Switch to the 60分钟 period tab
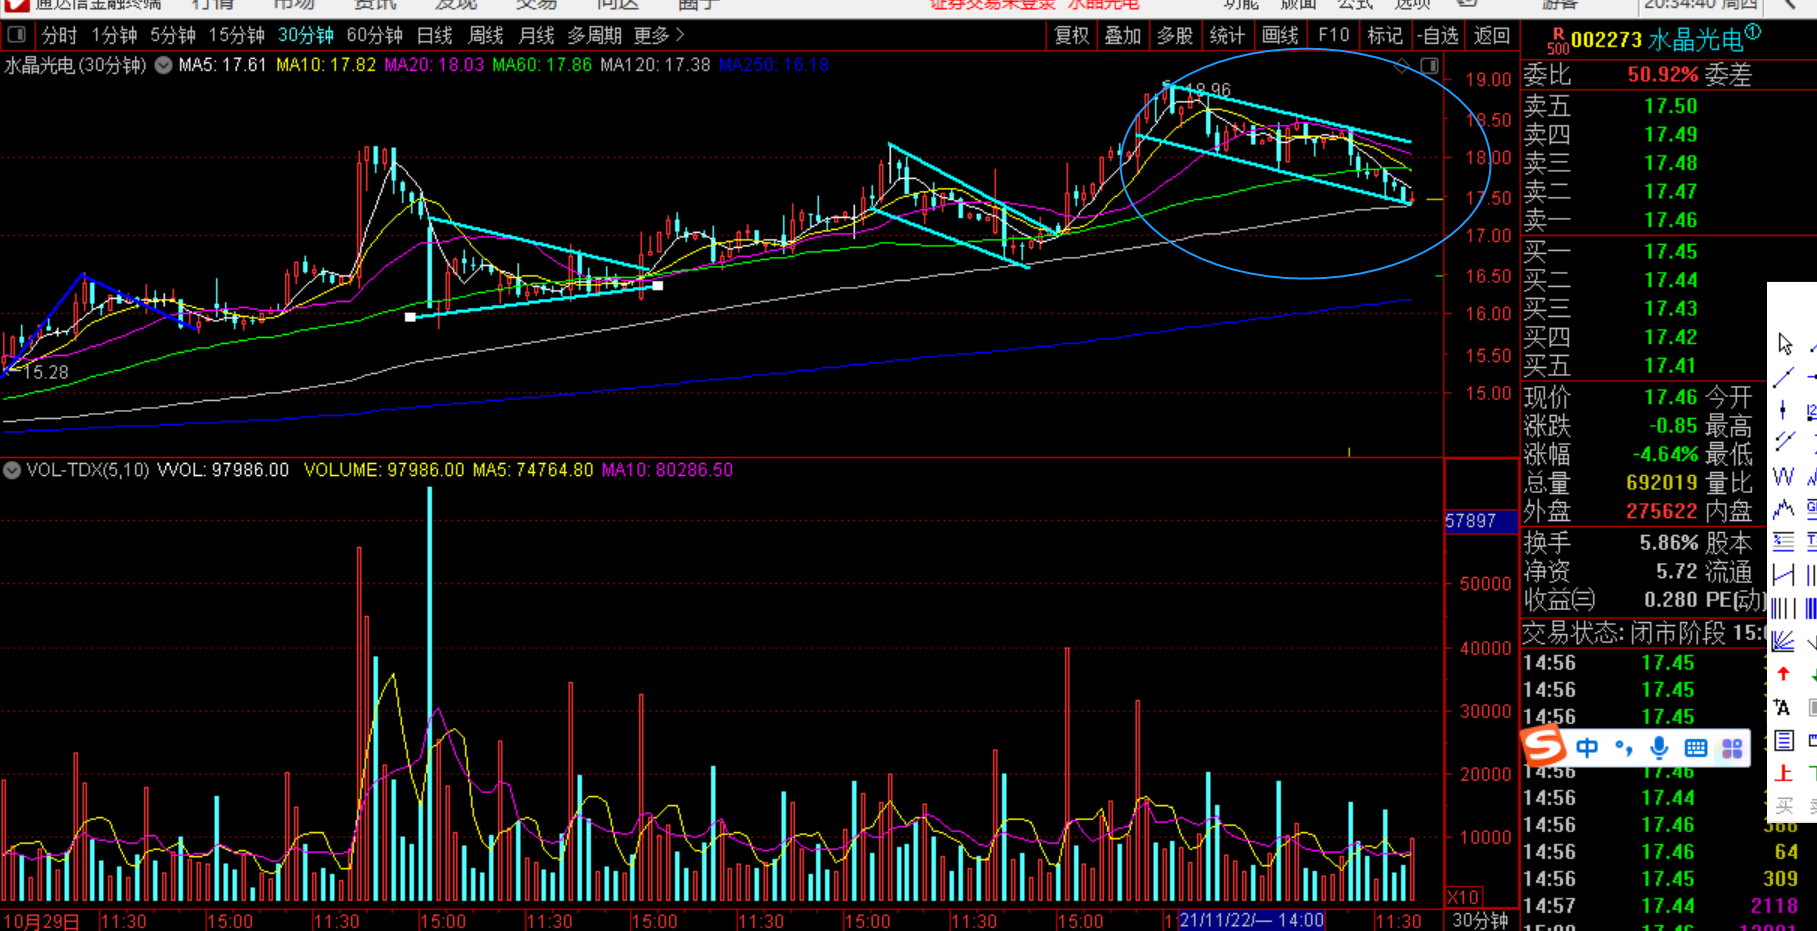1817x931 pixels. tap(374, 35)
